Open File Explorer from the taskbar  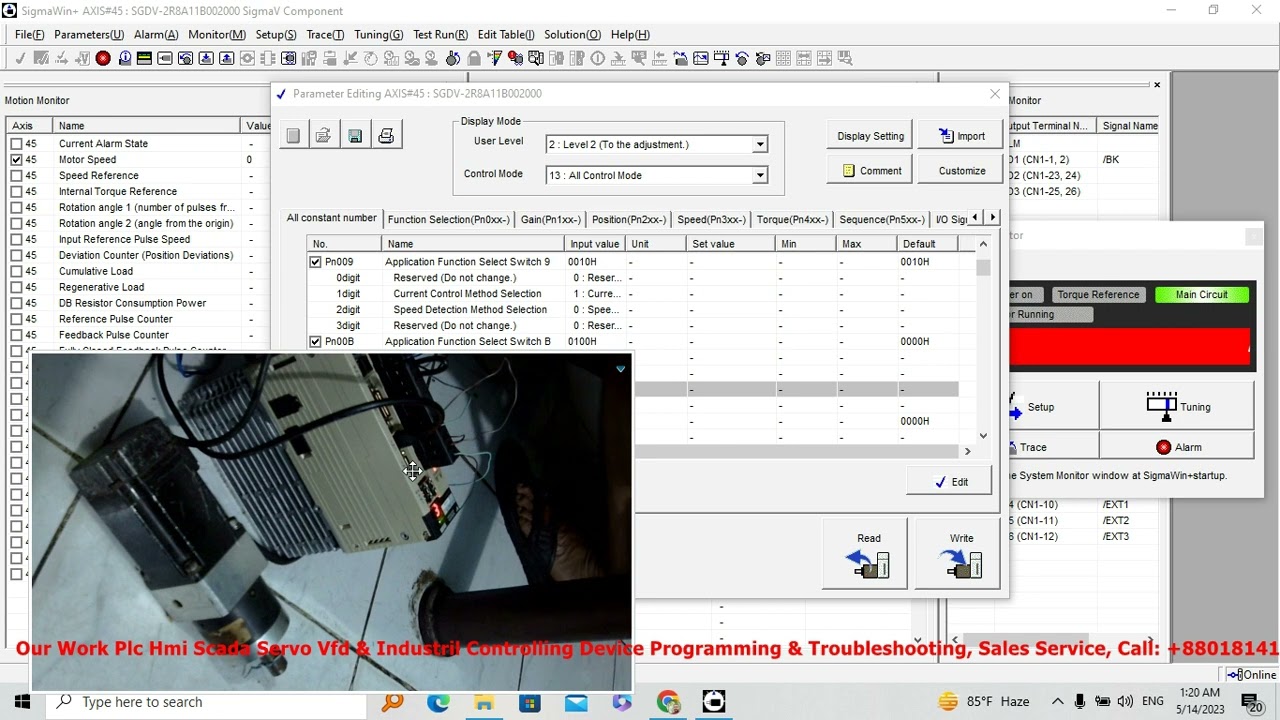tap(484, 702)
